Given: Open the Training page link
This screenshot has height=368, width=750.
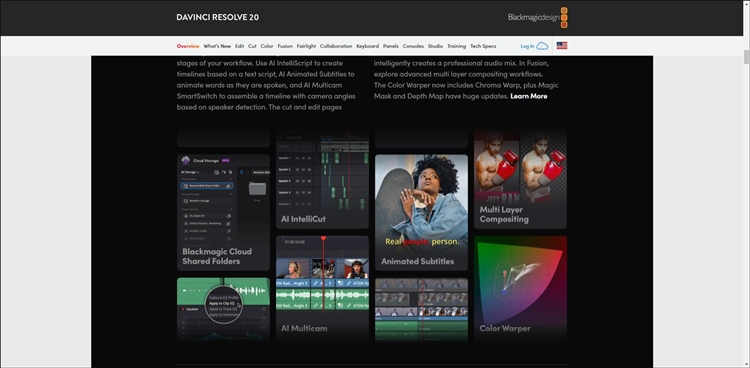Looking at the screenshot, I should pos(456,46).
